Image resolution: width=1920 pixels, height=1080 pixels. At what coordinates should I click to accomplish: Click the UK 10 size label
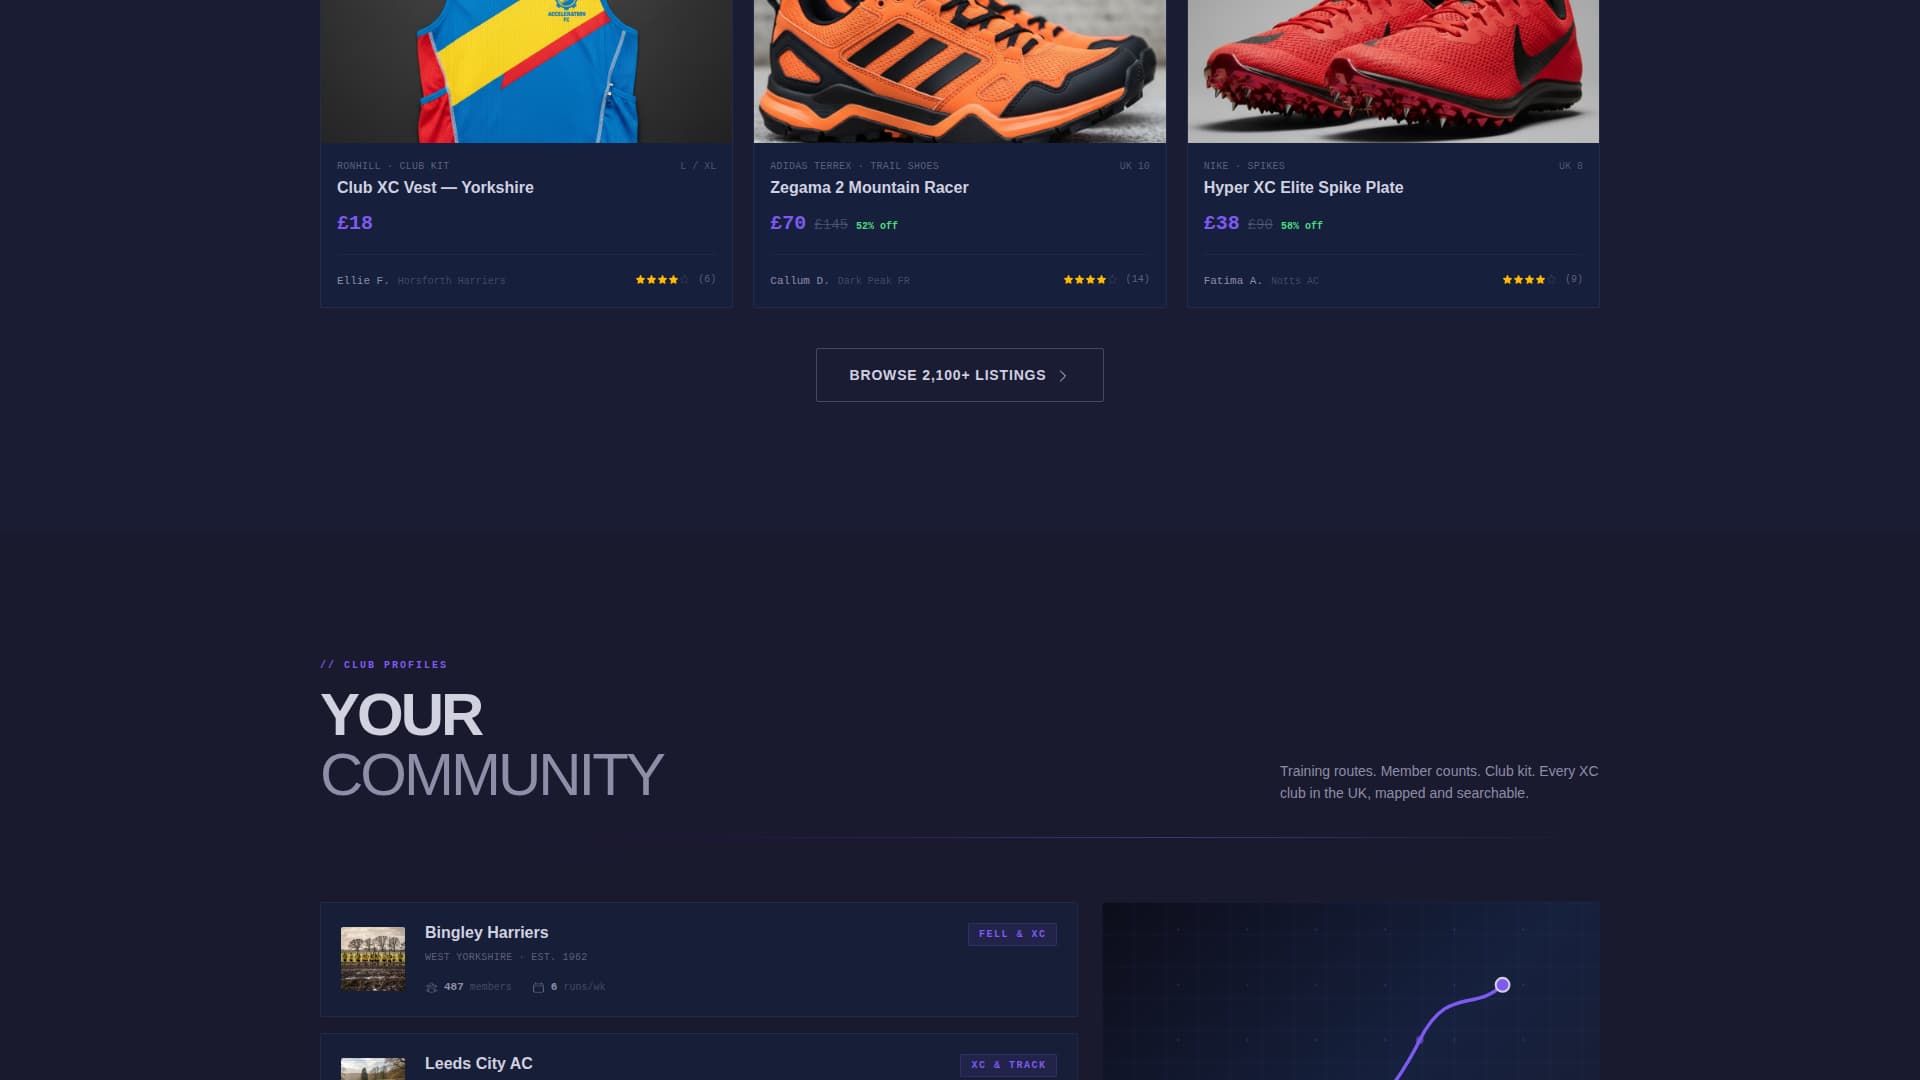click(1135, 166)
